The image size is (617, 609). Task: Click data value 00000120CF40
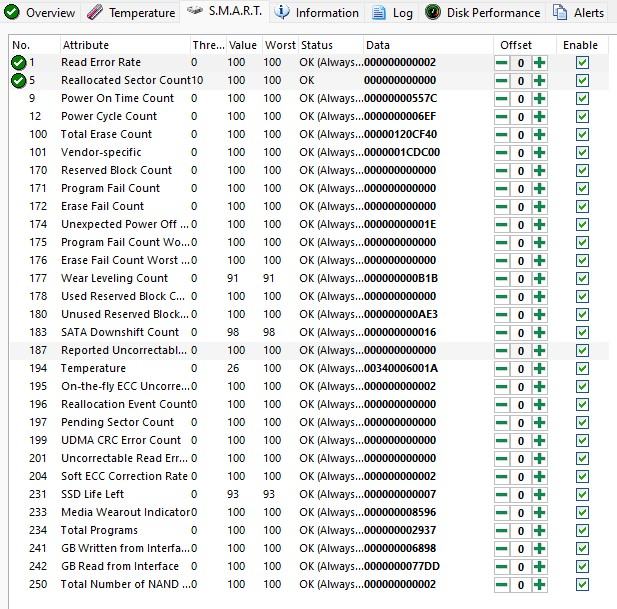click(x=401, y=134)
